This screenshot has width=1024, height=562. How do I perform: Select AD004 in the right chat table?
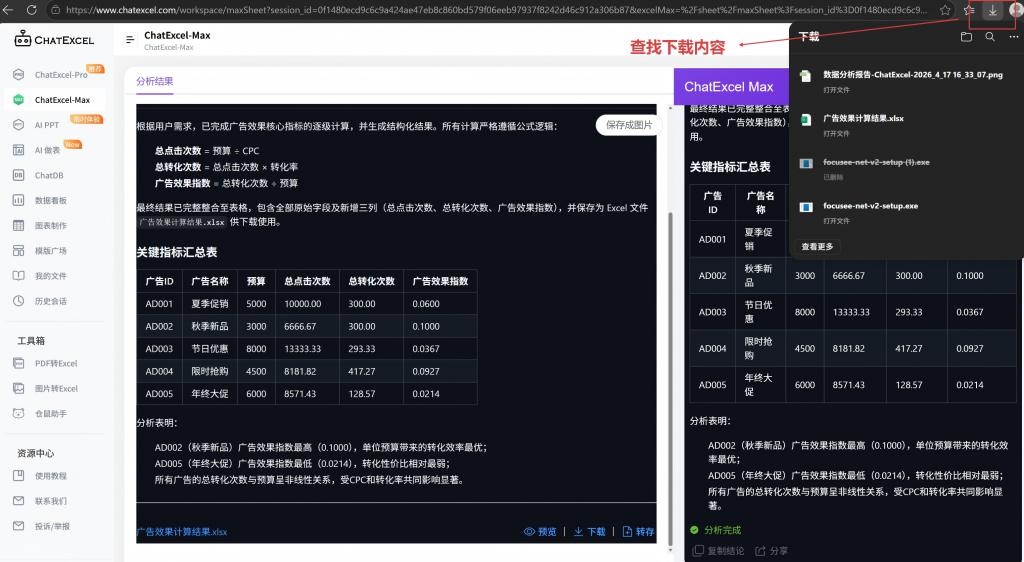pos(712,349)
